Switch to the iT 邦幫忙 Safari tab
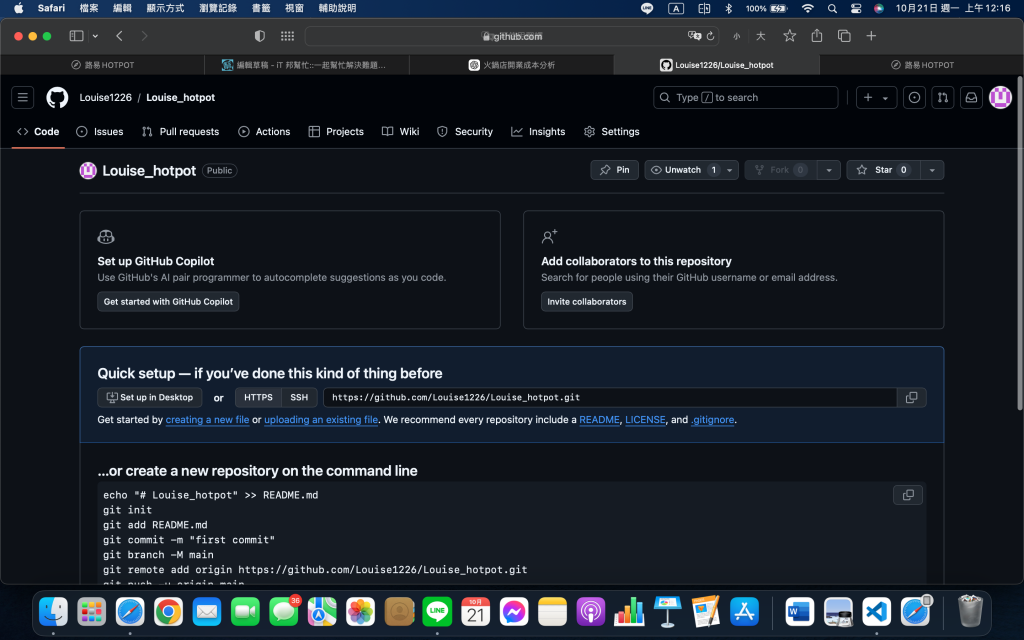 307,65
